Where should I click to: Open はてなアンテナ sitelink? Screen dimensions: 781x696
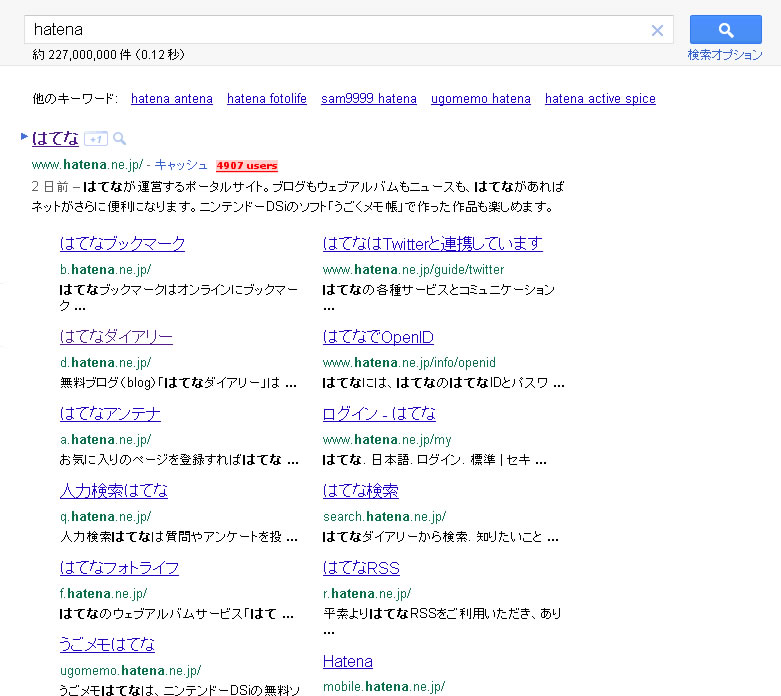(x=110, y=414)
